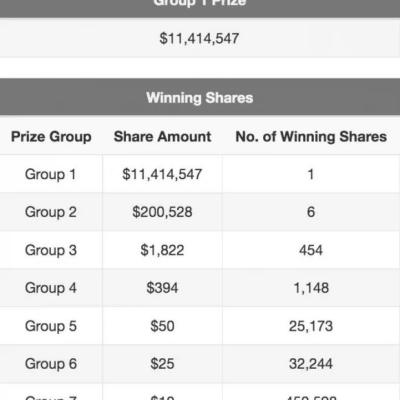Click the Group 1 Prize amount $11,414,547
The height and width of the screenshot is (400, 400).
(x=199, y=38)
